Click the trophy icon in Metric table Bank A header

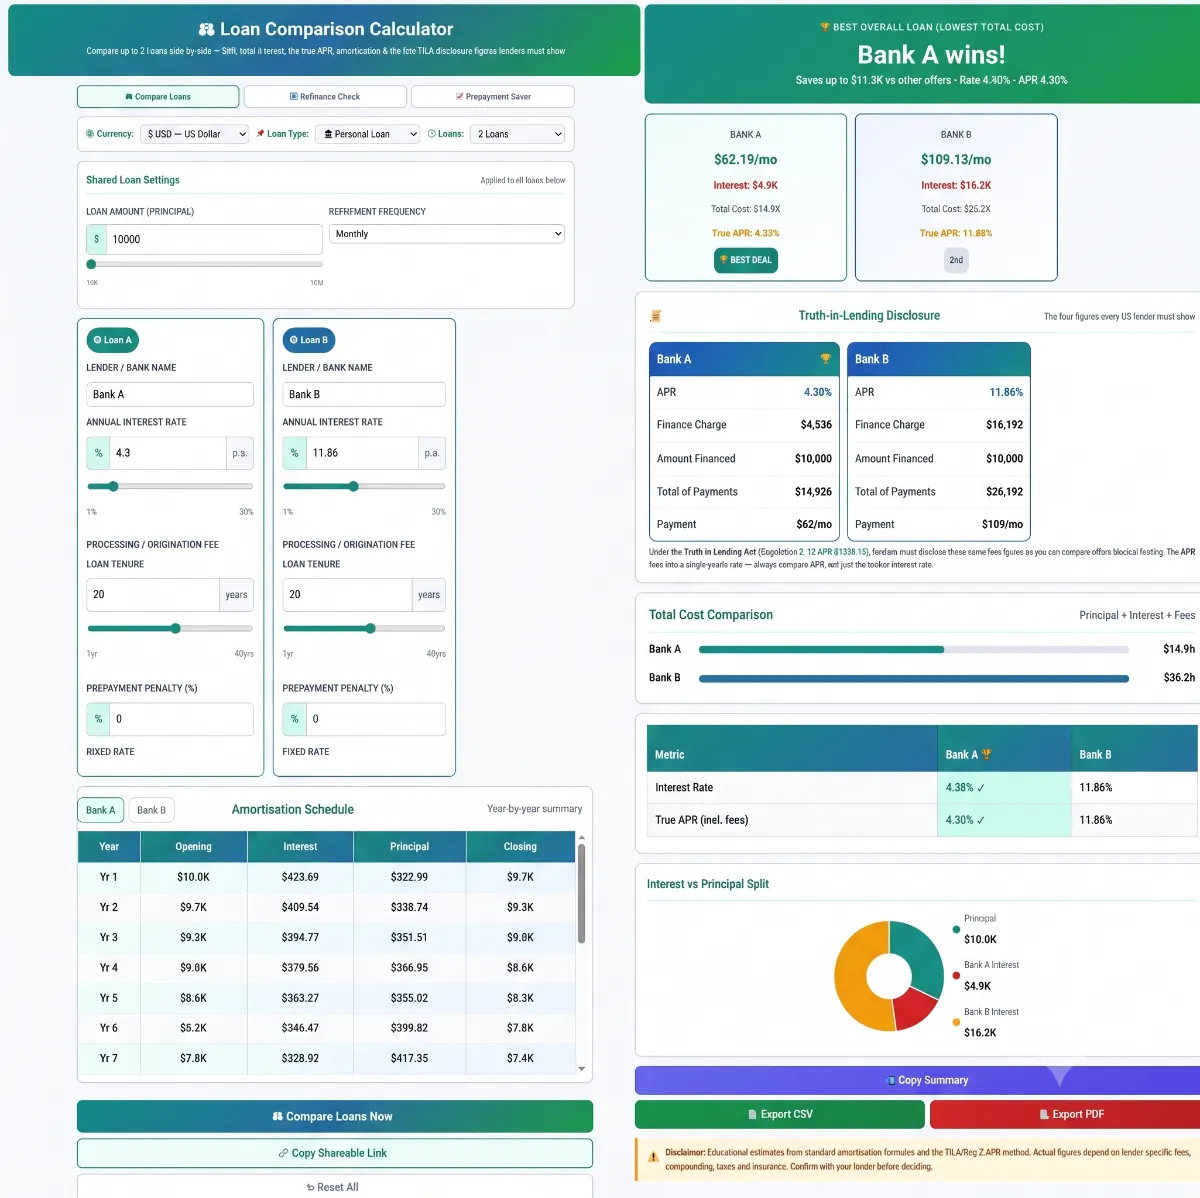(x=987, y=754)
